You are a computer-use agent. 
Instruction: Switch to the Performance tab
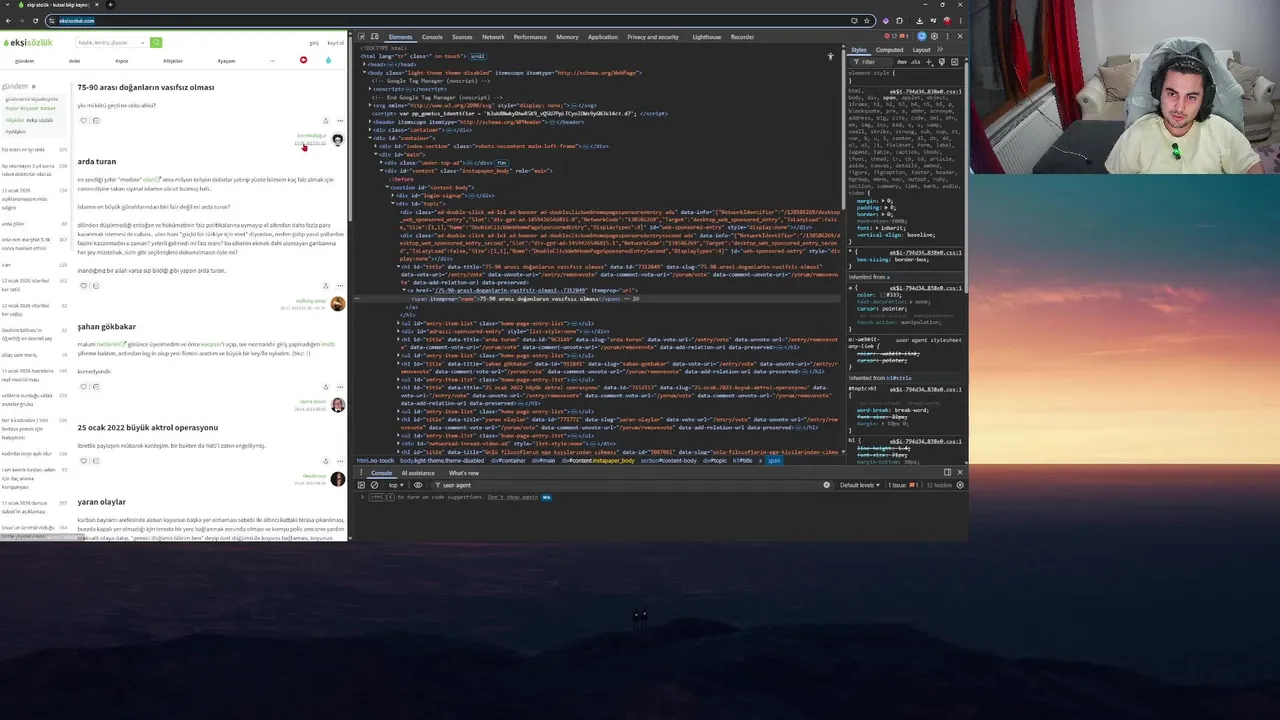(530, 37)
